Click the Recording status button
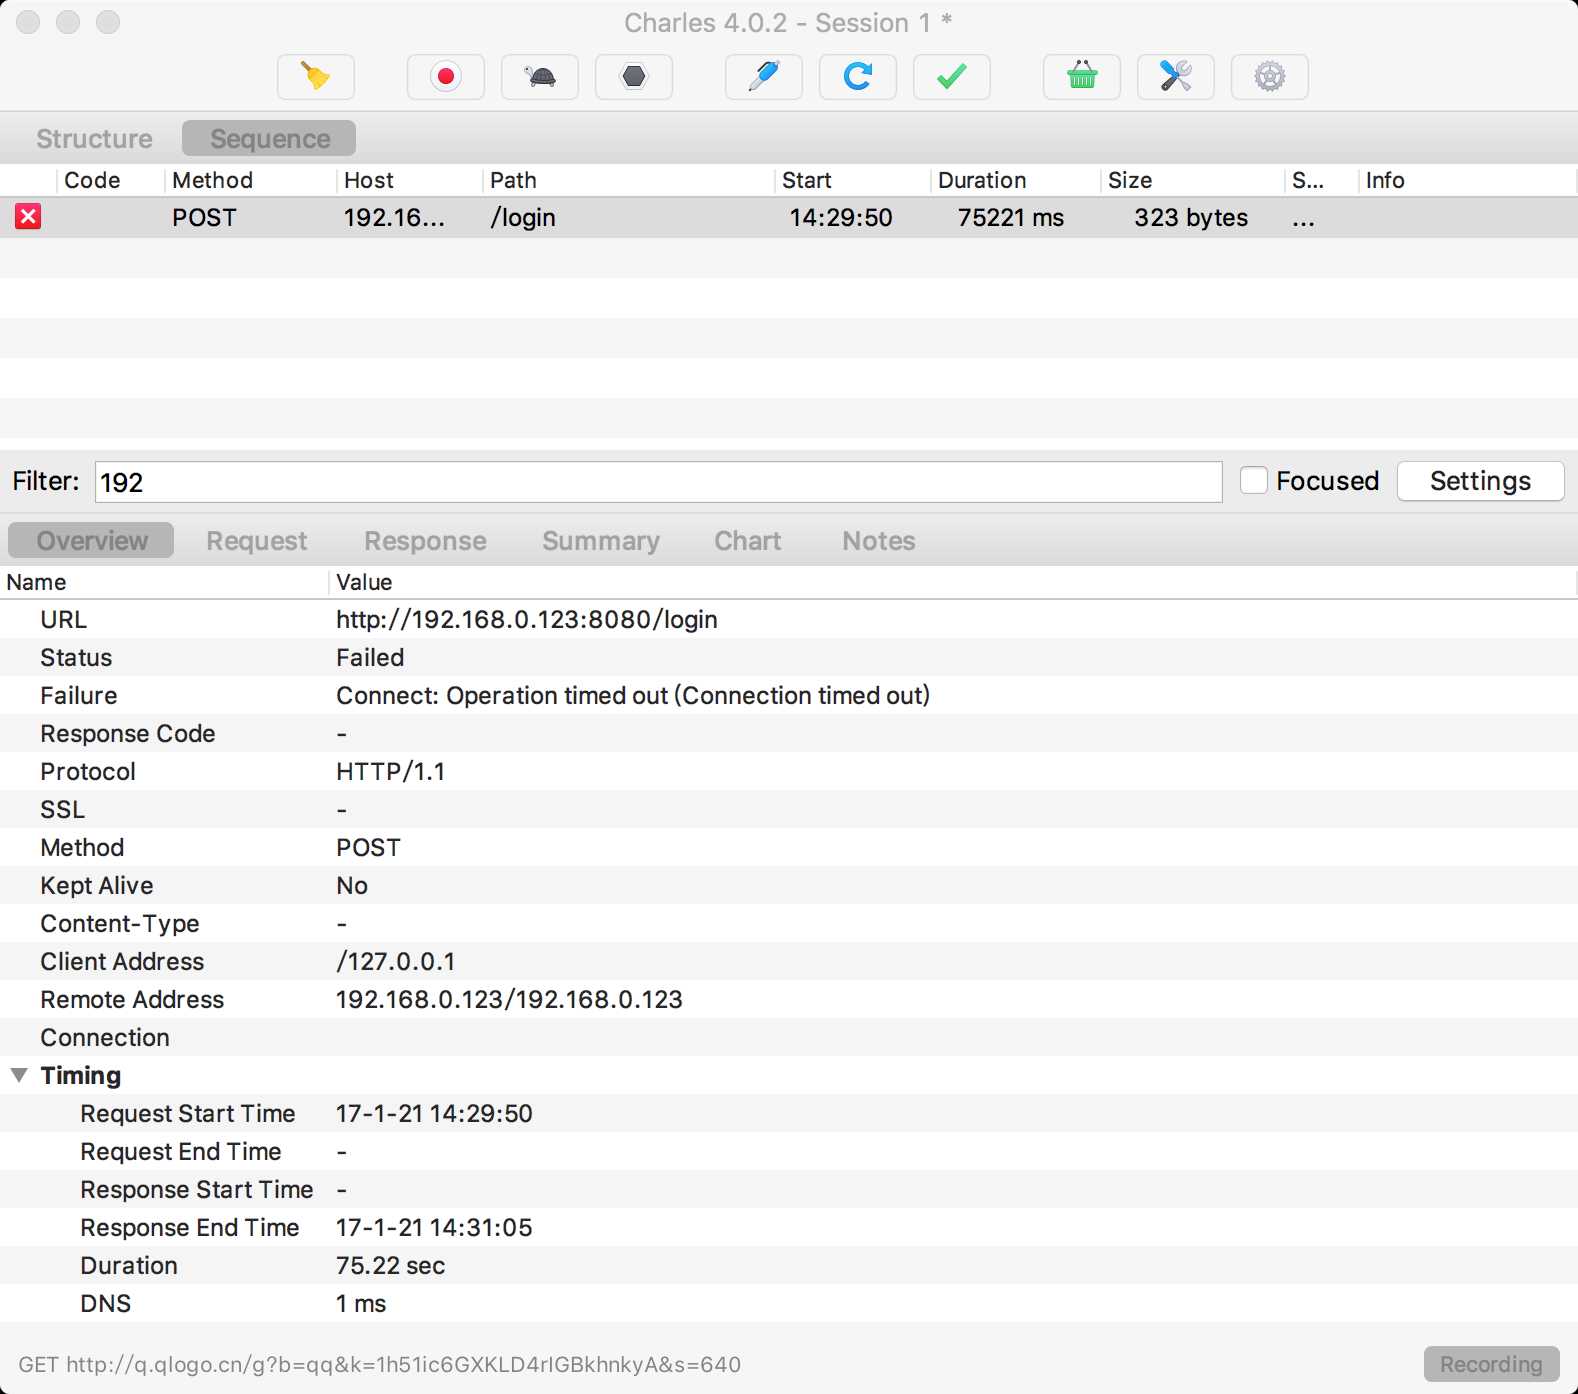Screen dimensions: 1578x1394 pyautogui.click(x=1491, y=1365)
